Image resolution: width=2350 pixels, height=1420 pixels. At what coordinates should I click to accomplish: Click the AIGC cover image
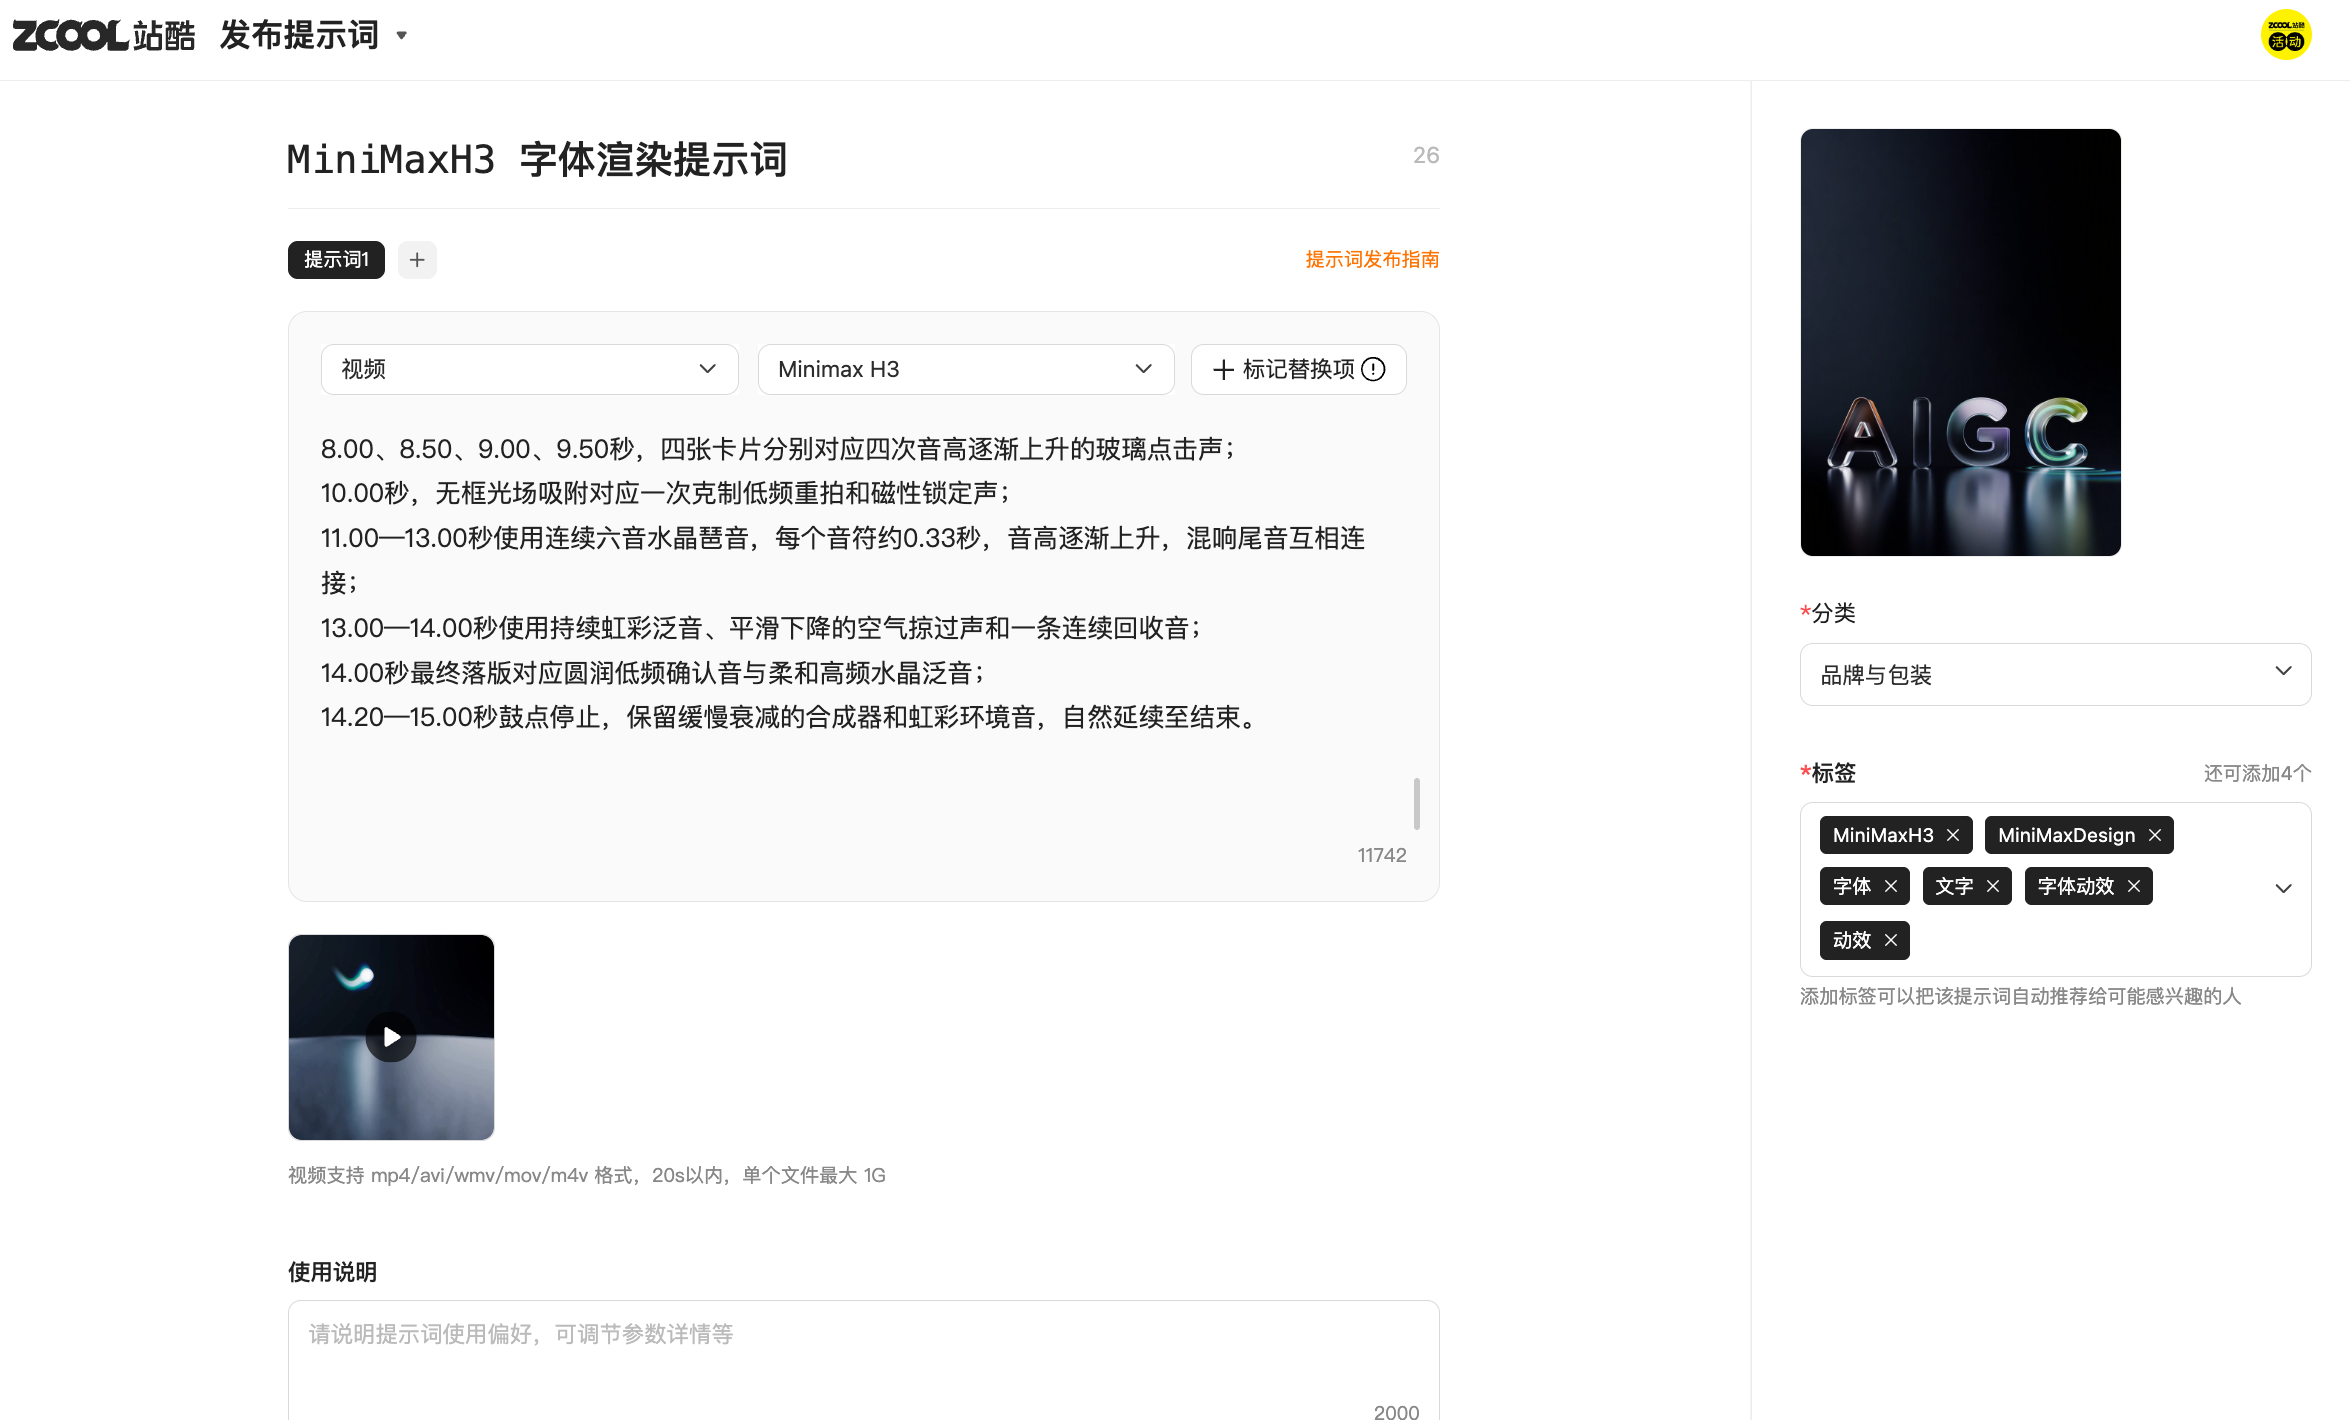1960,342
